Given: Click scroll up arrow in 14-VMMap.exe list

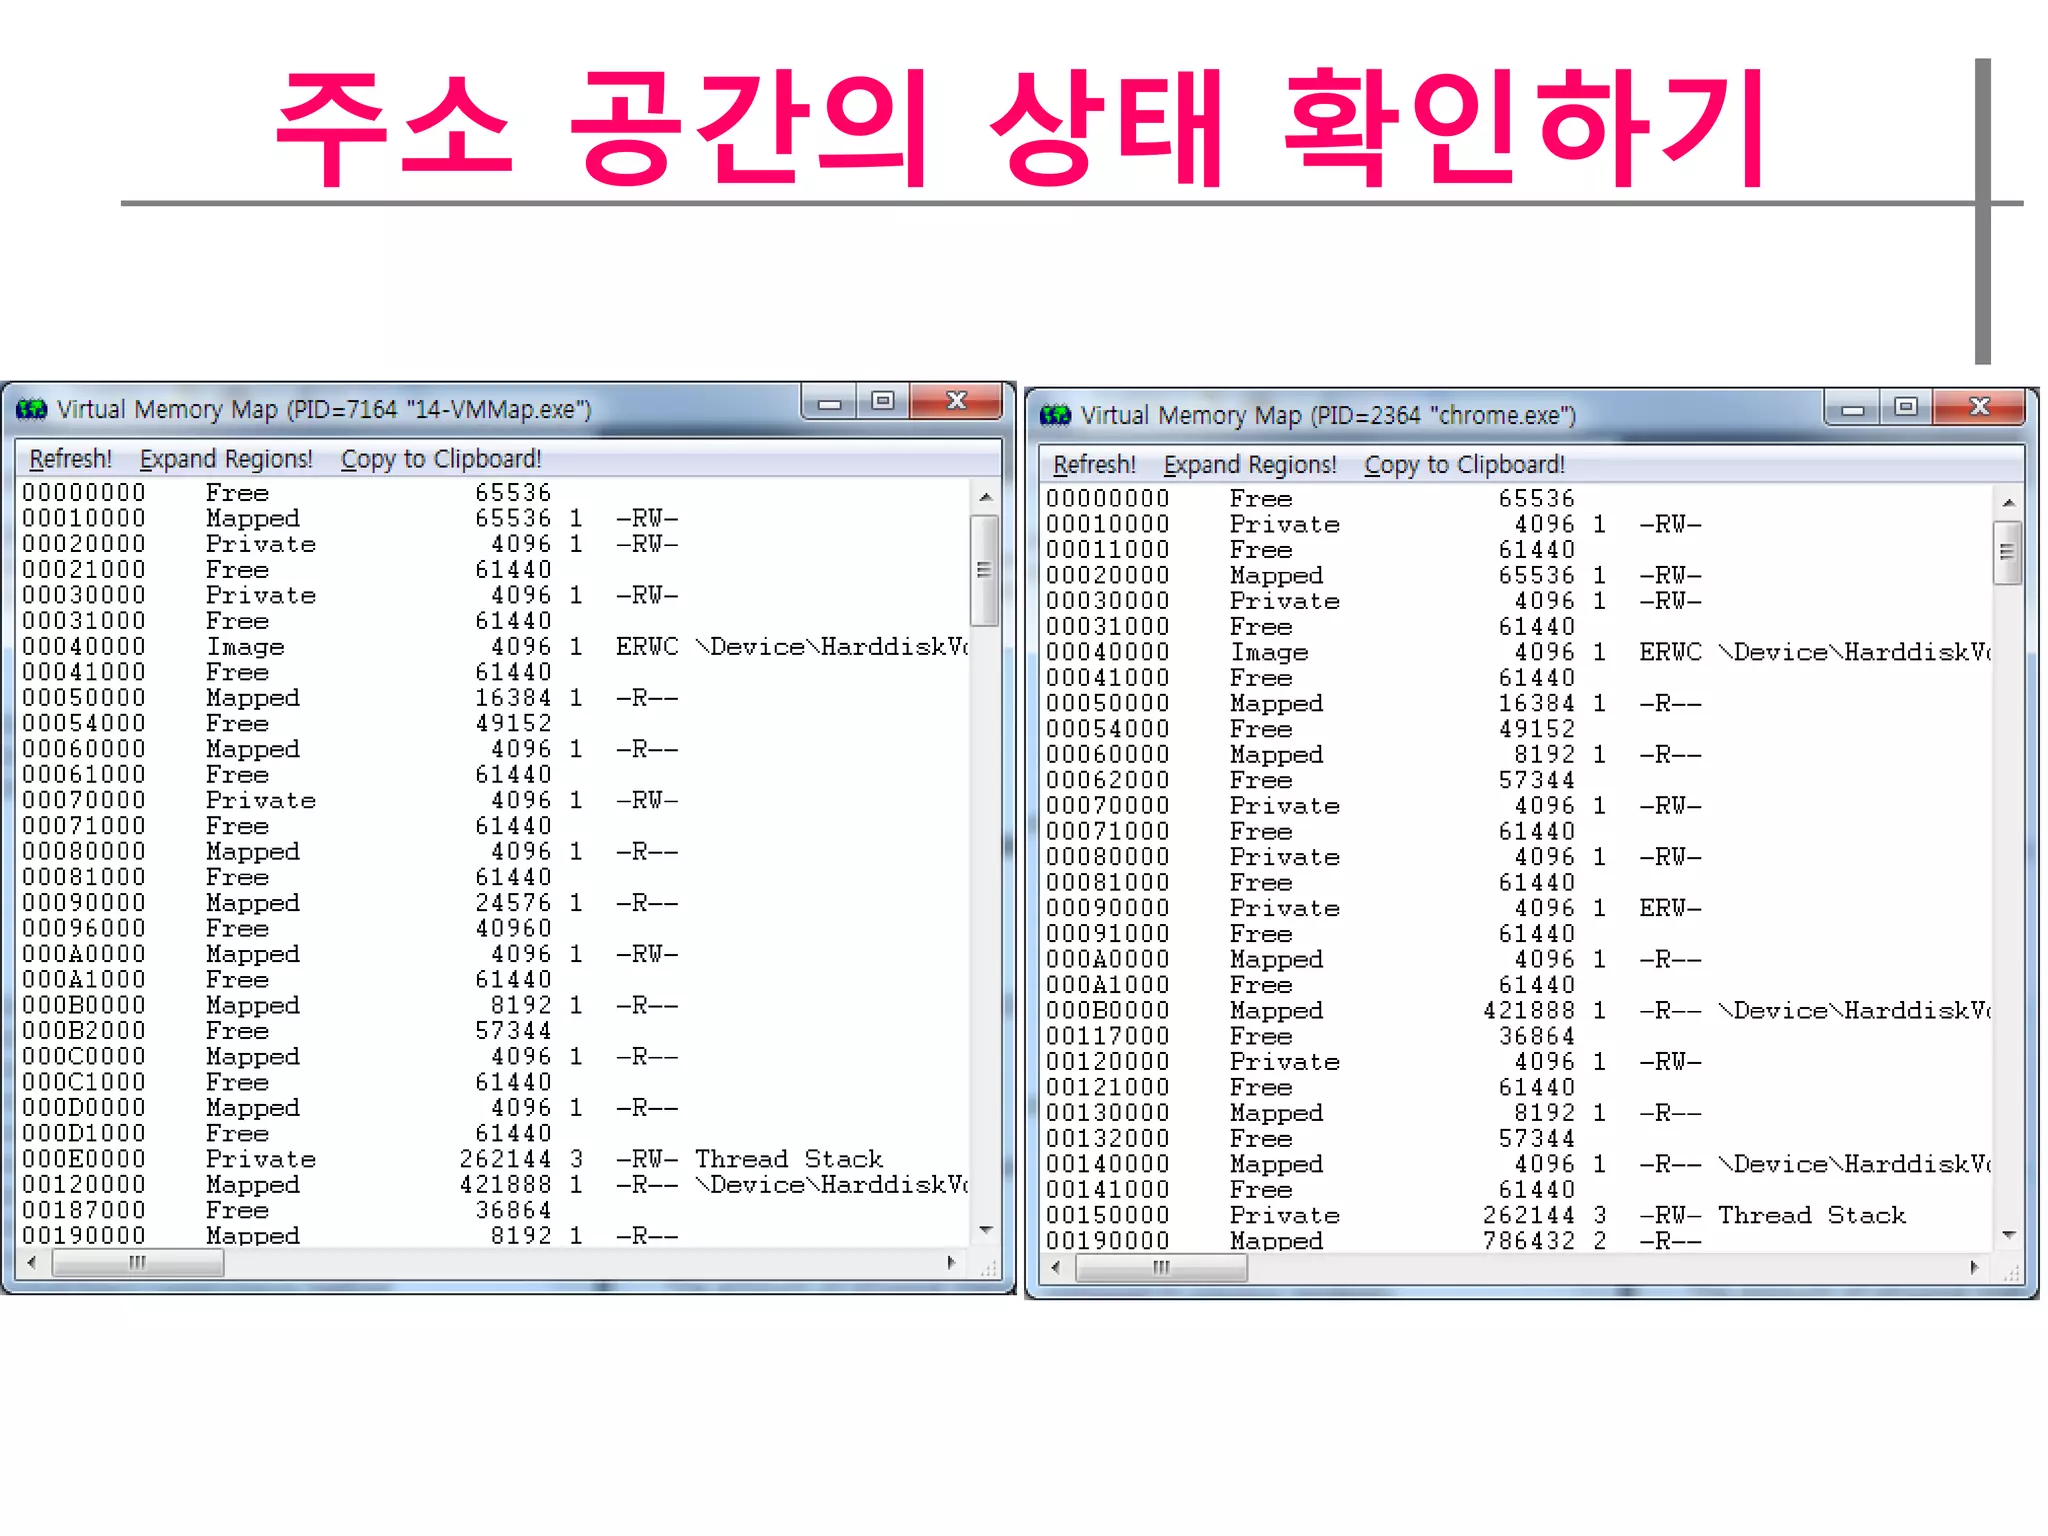Looking at the screenshot, I should coord(985,497).
